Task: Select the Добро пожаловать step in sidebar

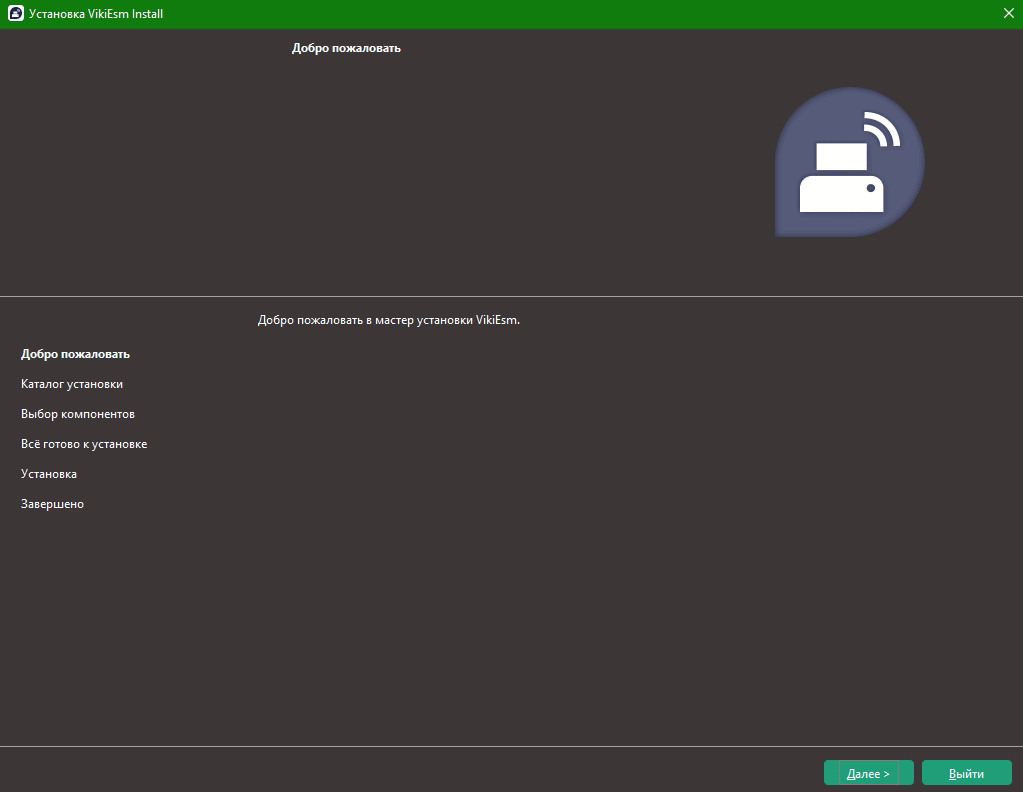Action: 75,354
